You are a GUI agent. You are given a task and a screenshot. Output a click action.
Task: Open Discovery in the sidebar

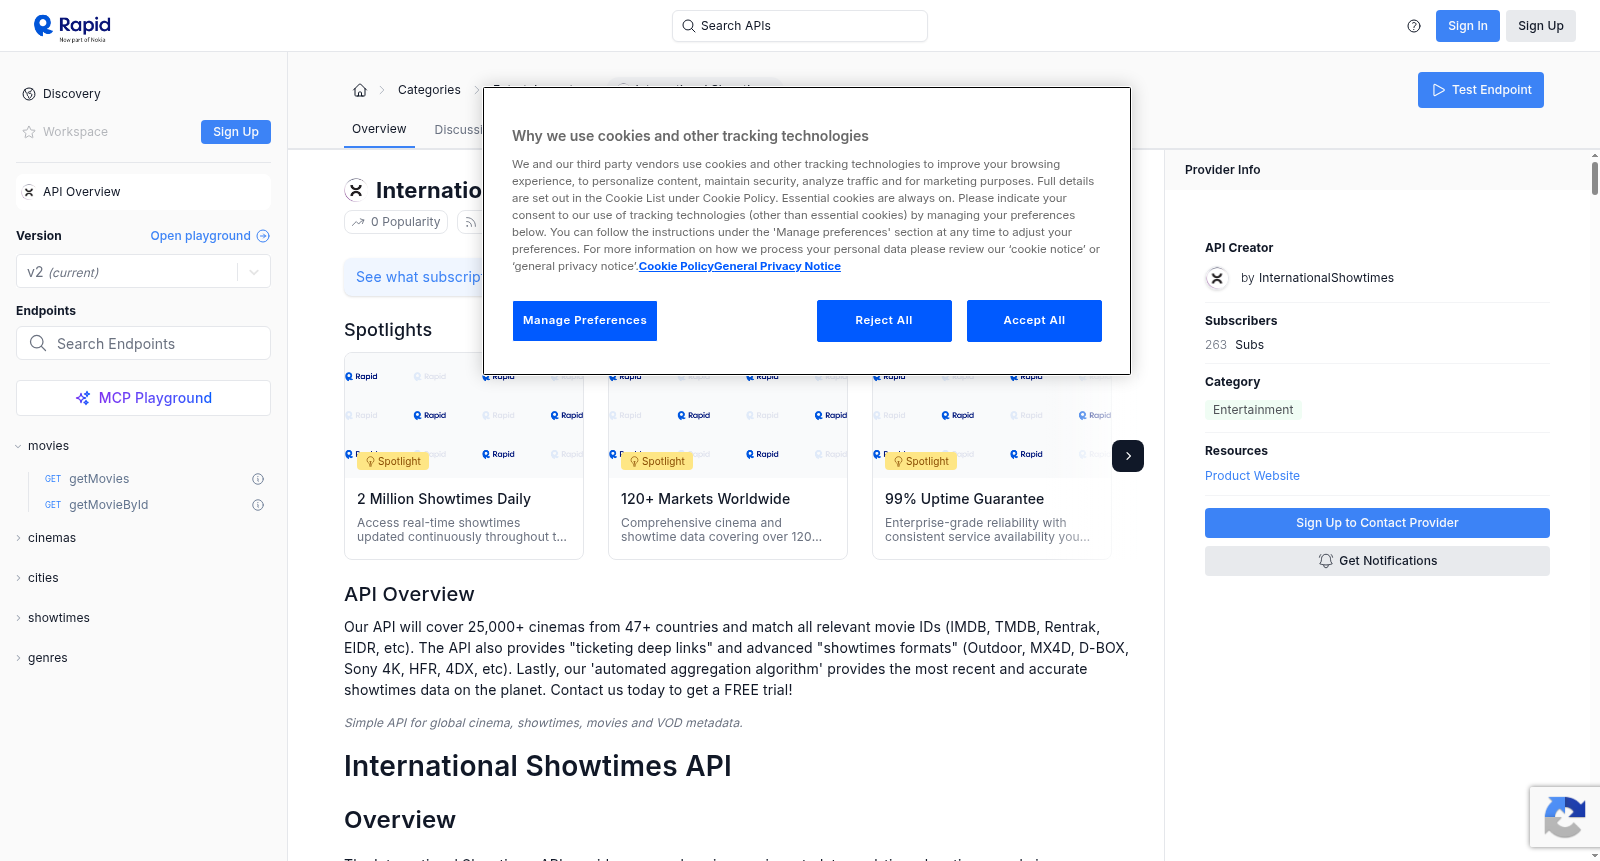tap(71, 94)
